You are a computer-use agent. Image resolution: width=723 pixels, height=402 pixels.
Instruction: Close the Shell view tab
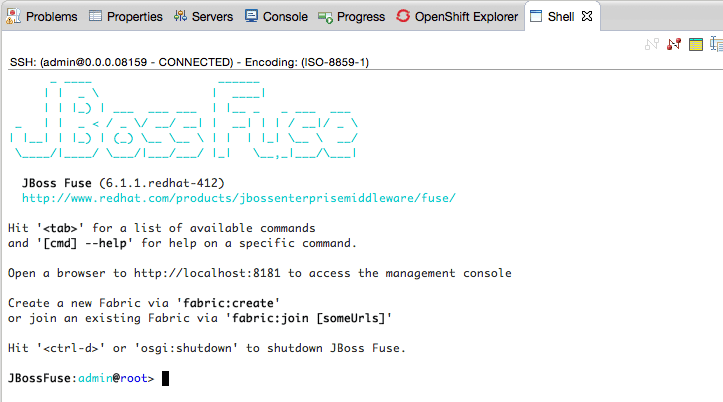(587, 16)
